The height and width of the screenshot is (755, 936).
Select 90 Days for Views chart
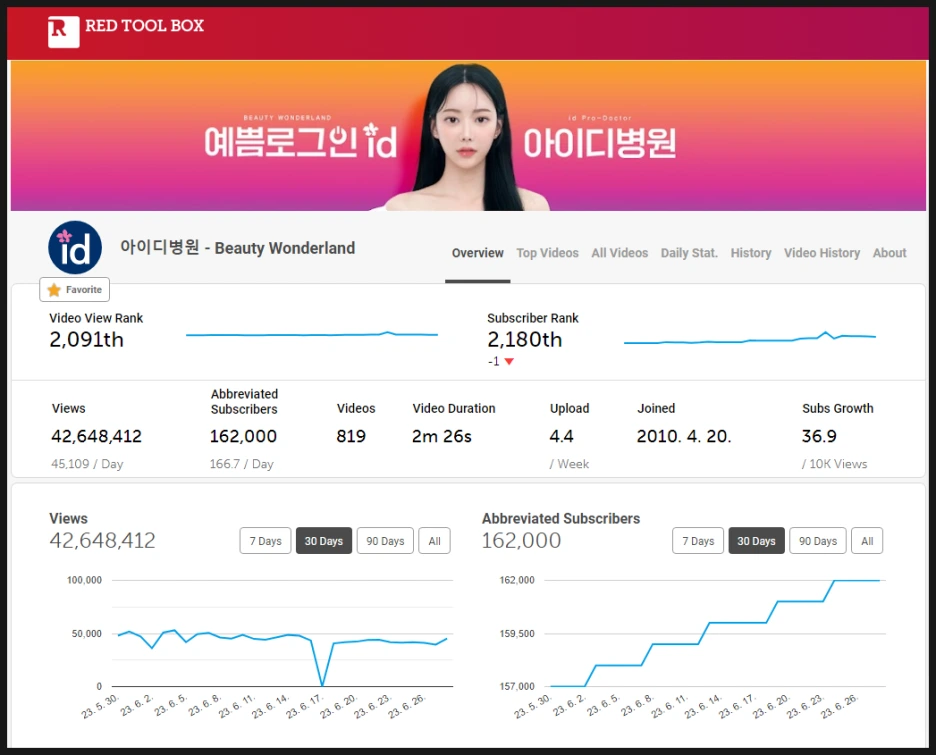point(385,541)
